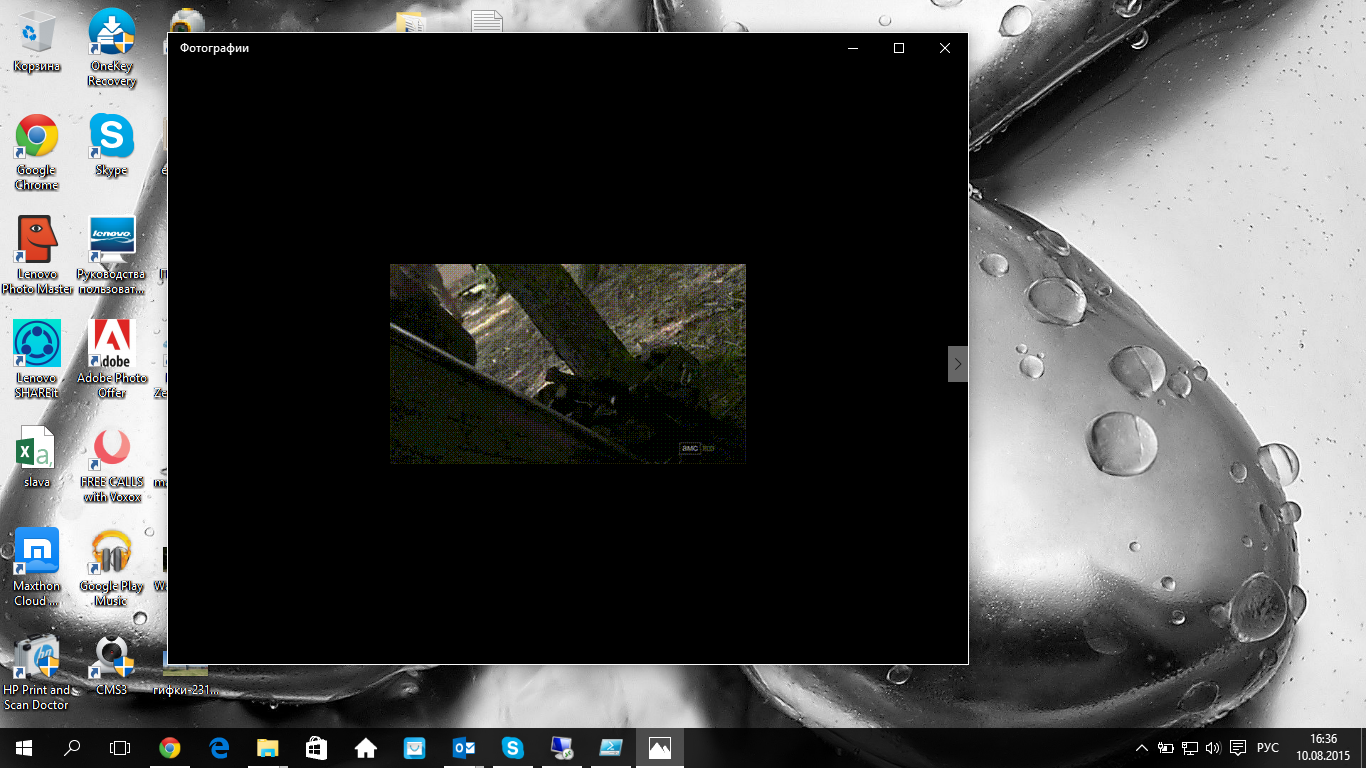
Task: Click the house icon on the taskbar
Action: [366, 748]
